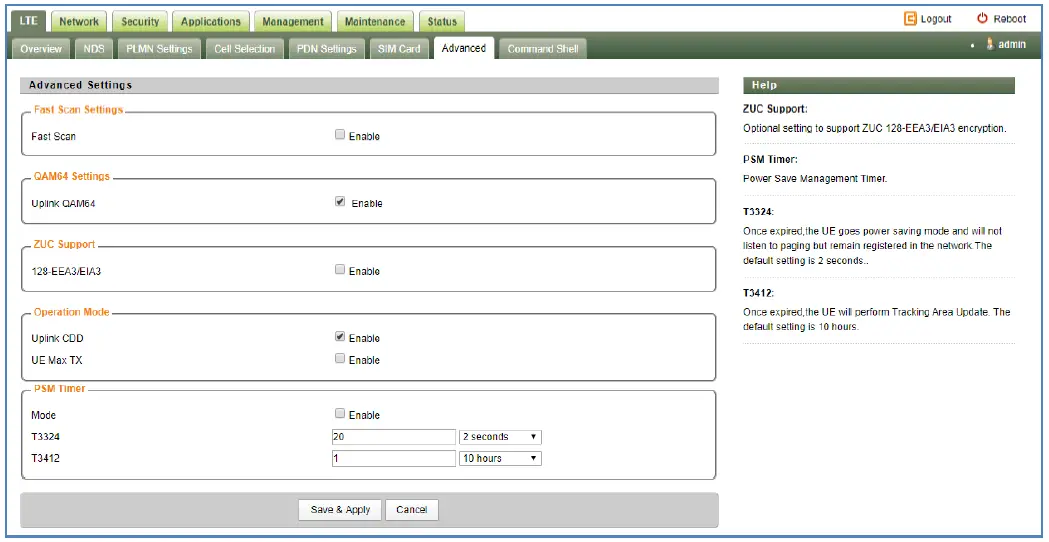The height and width of the screenshot is (542, 1049).
Task: Click the T3324 value input field
Action: tap(393, 437)
